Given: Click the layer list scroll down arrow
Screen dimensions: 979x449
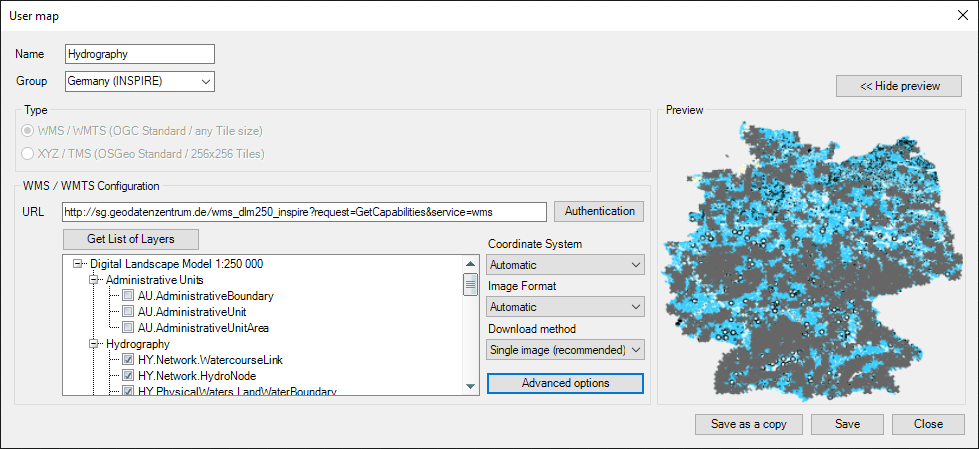Looking at the screenshot, I should click(470, 387).
